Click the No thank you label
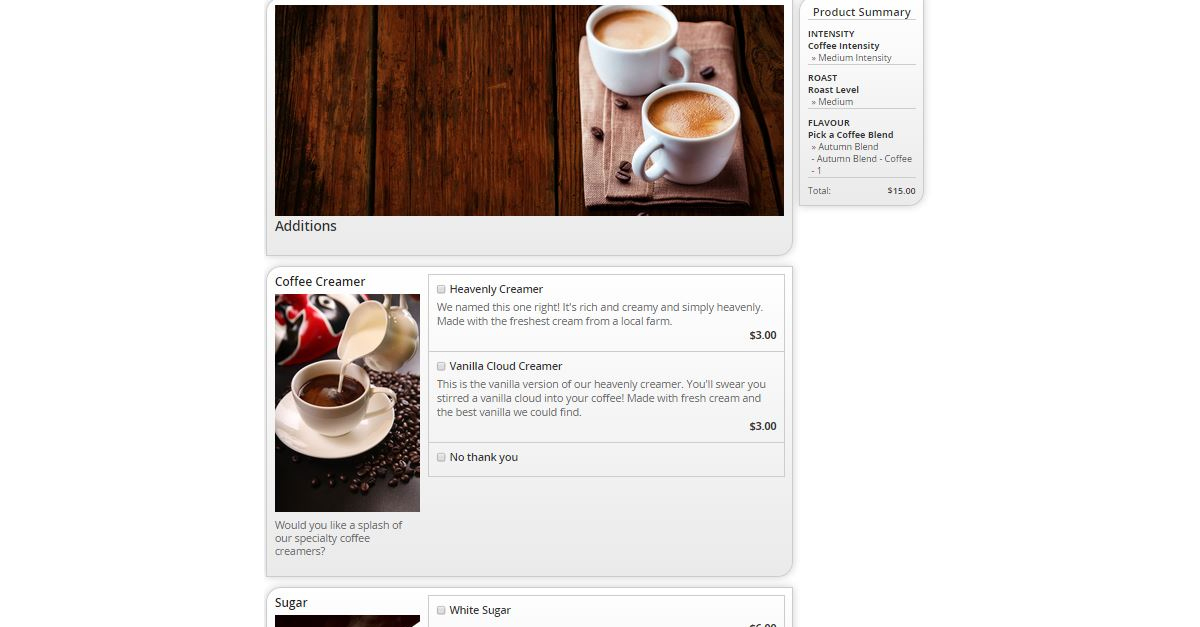This screenshot has width=1200, height=627. [x=484, y=457]
